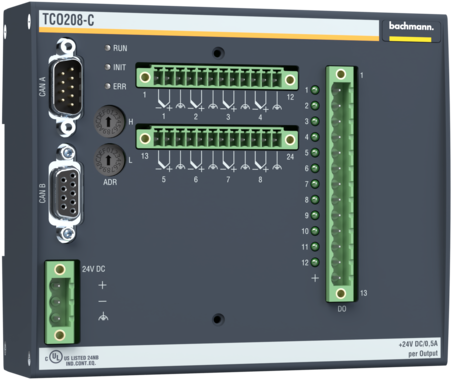This screenshot has height=380, width=453.
Task: Select the CAN B female D-sub connector
Action: (x=66, y=194)
